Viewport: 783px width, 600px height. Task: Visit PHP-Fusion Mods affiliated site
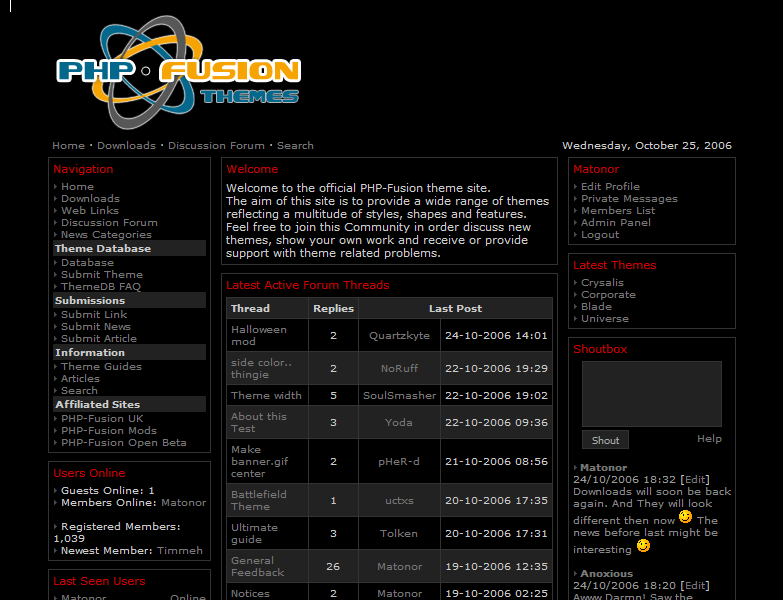[109, 430]
